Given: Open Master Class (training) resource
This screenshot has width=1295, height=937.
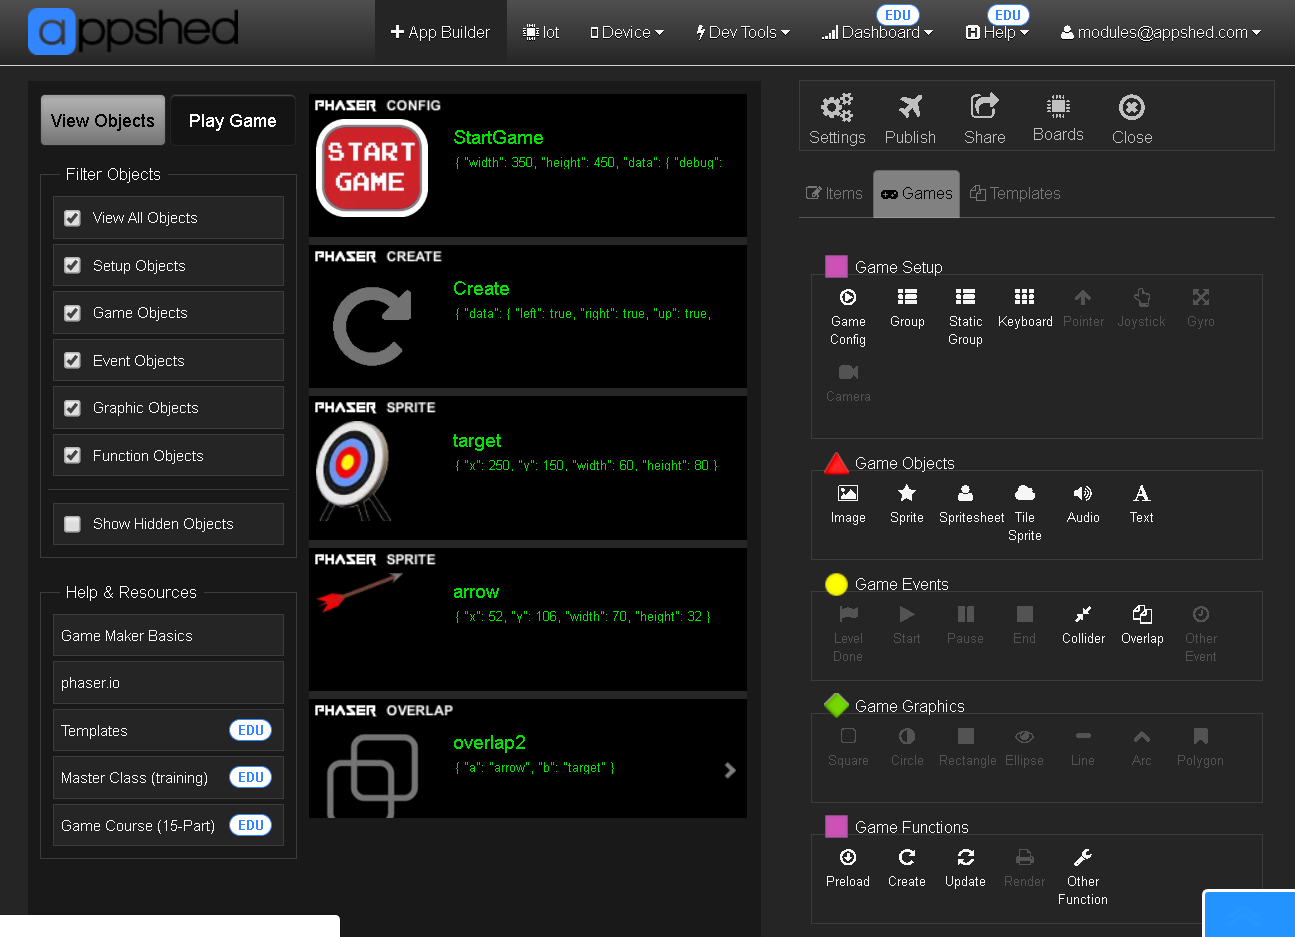Looking at the screenshot, I should point(168,778).
